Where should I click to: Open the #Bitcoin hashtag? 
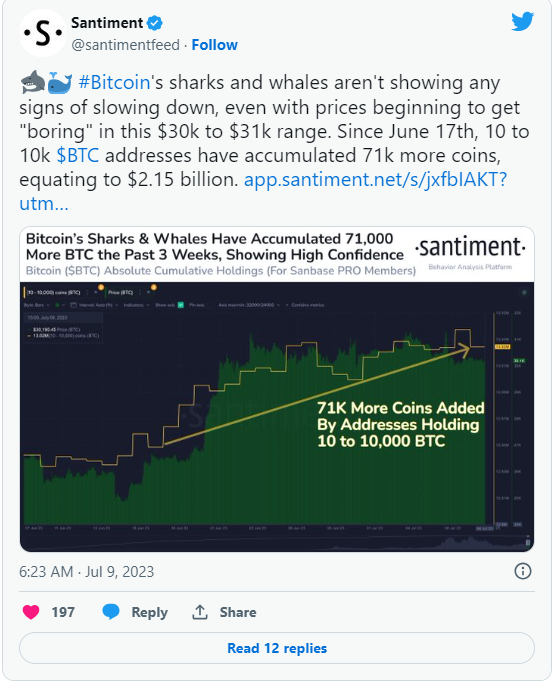pyautogui.click(x=114, y=82)
